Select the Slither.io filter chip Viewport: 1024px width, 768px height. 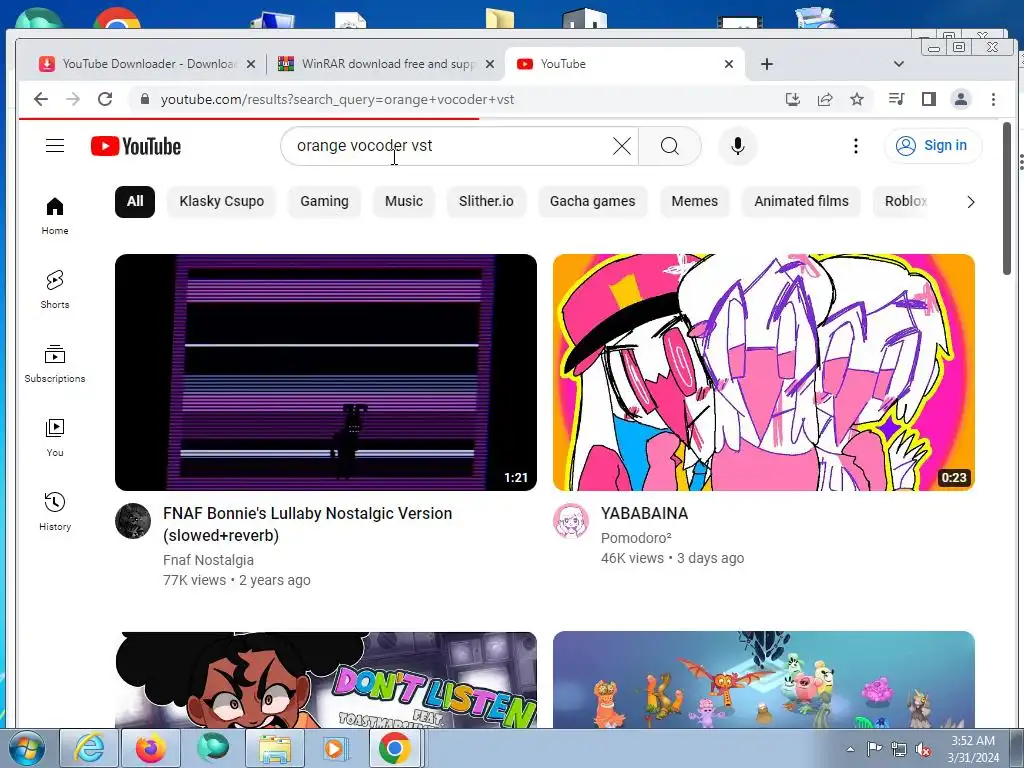pyautogui.click(x=486, y=201)
